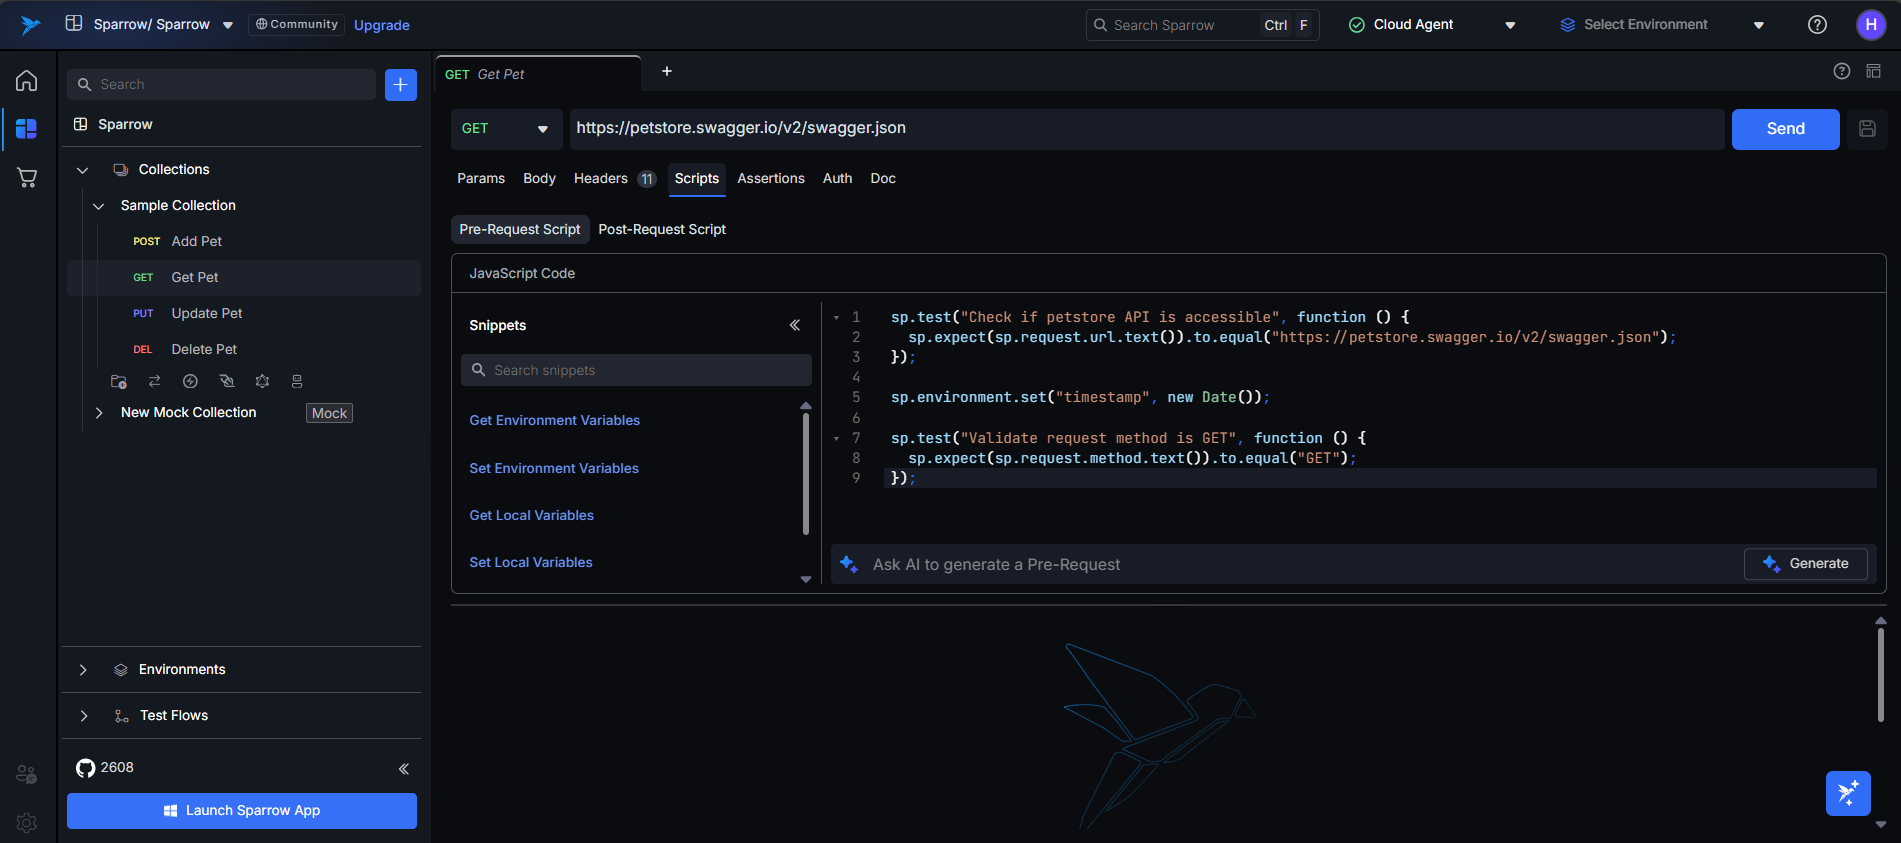Open the GET method dropdown
Image resolution: width=1901 pixels, height=843 pixels.
coord(505,129)
